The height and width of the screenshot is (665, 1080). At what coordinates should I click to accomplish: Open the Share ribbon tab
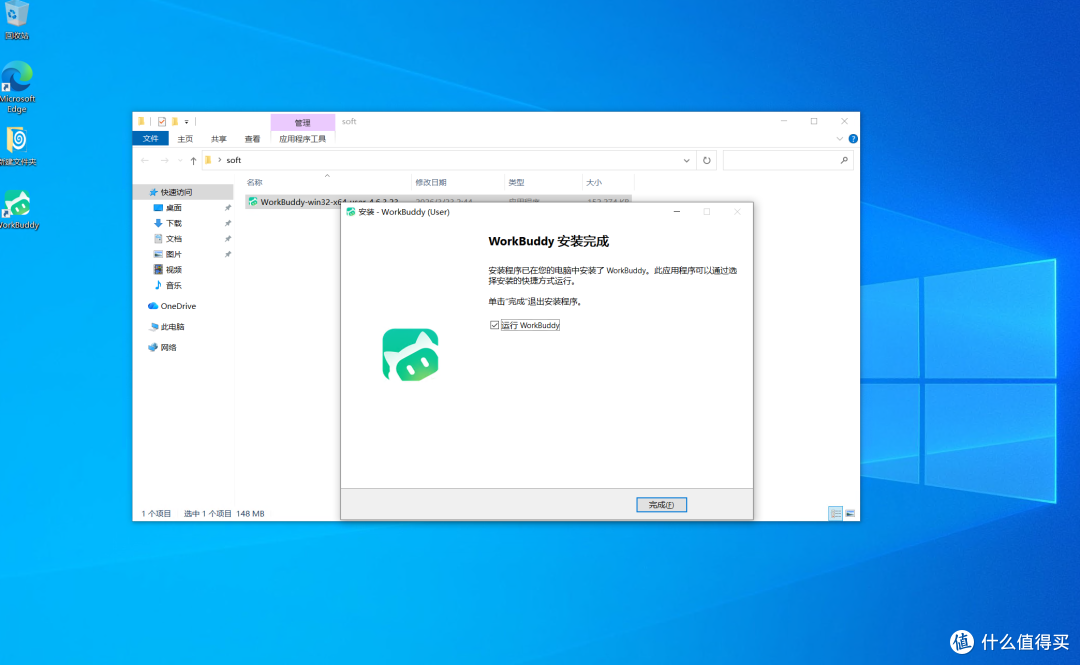(x=218, y=139)
